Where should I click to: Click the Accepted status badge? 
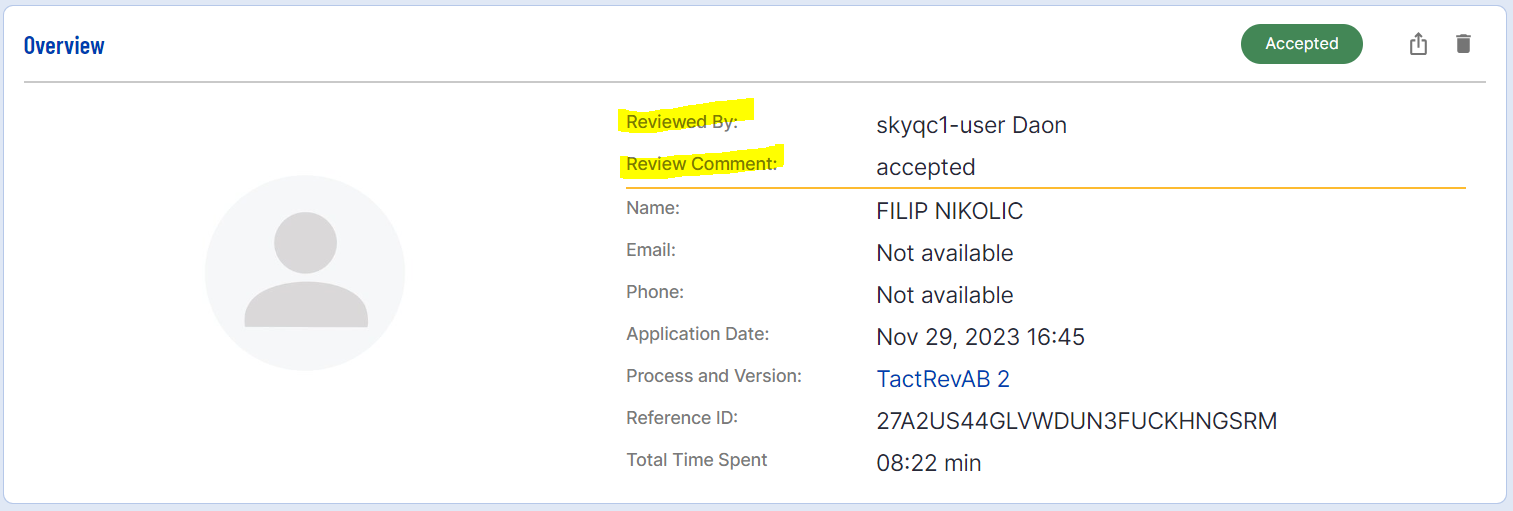(1301, 44)
